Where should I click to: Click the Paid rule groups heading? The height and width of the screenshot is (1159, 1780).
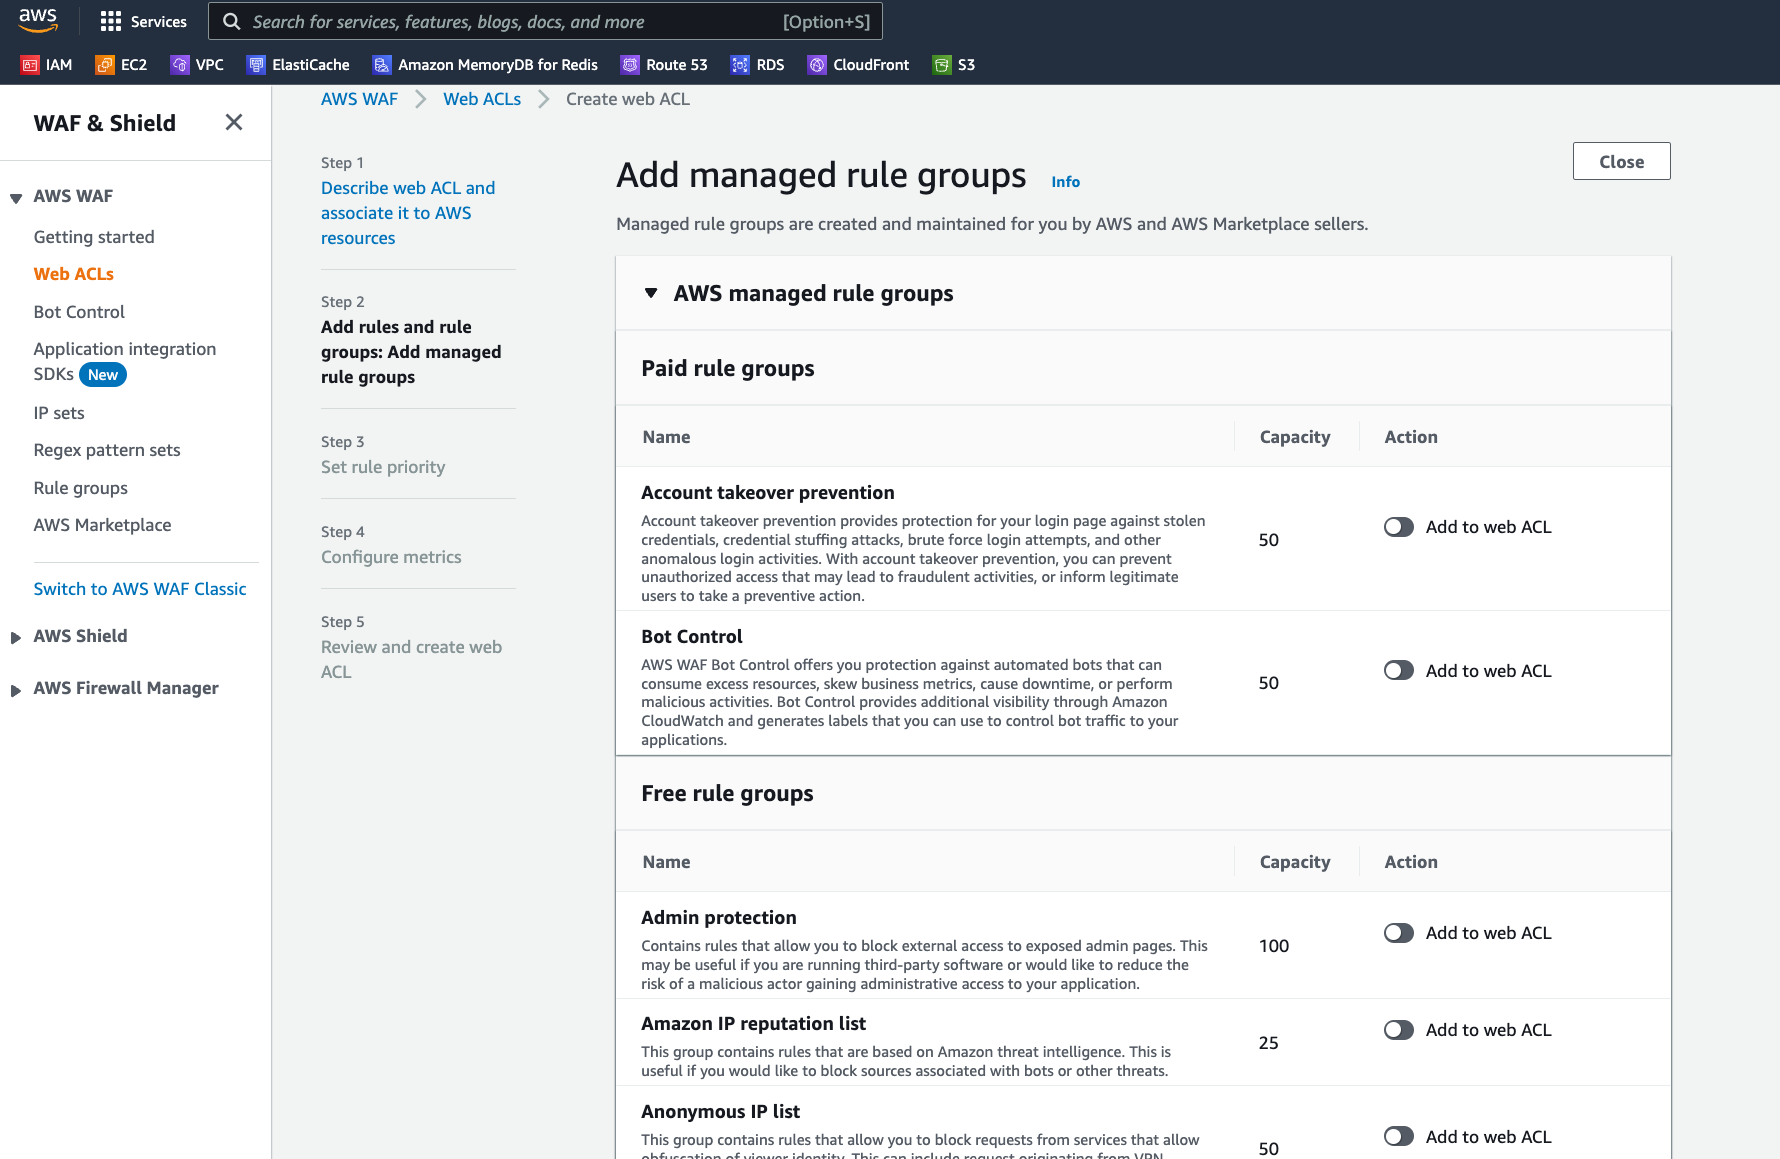pos(728,368)
